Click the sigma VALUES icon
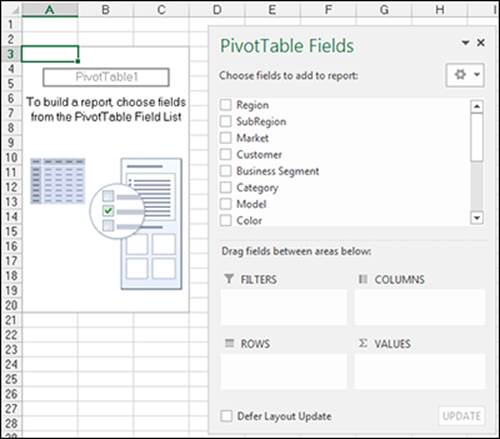Viewport: 500px width, 439px height. pyautogui.click(x=363, y=343)
